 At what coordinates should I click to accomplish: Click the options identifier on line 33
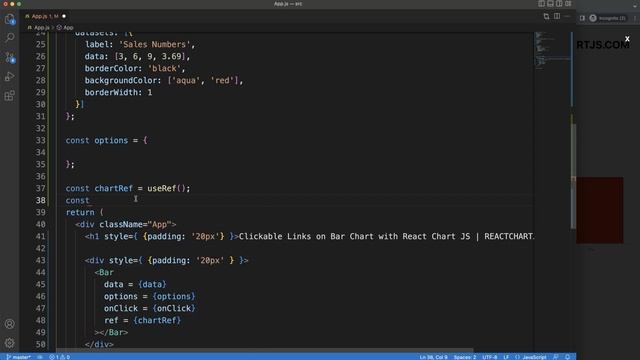pyautogui.click(x=111, y=140)
